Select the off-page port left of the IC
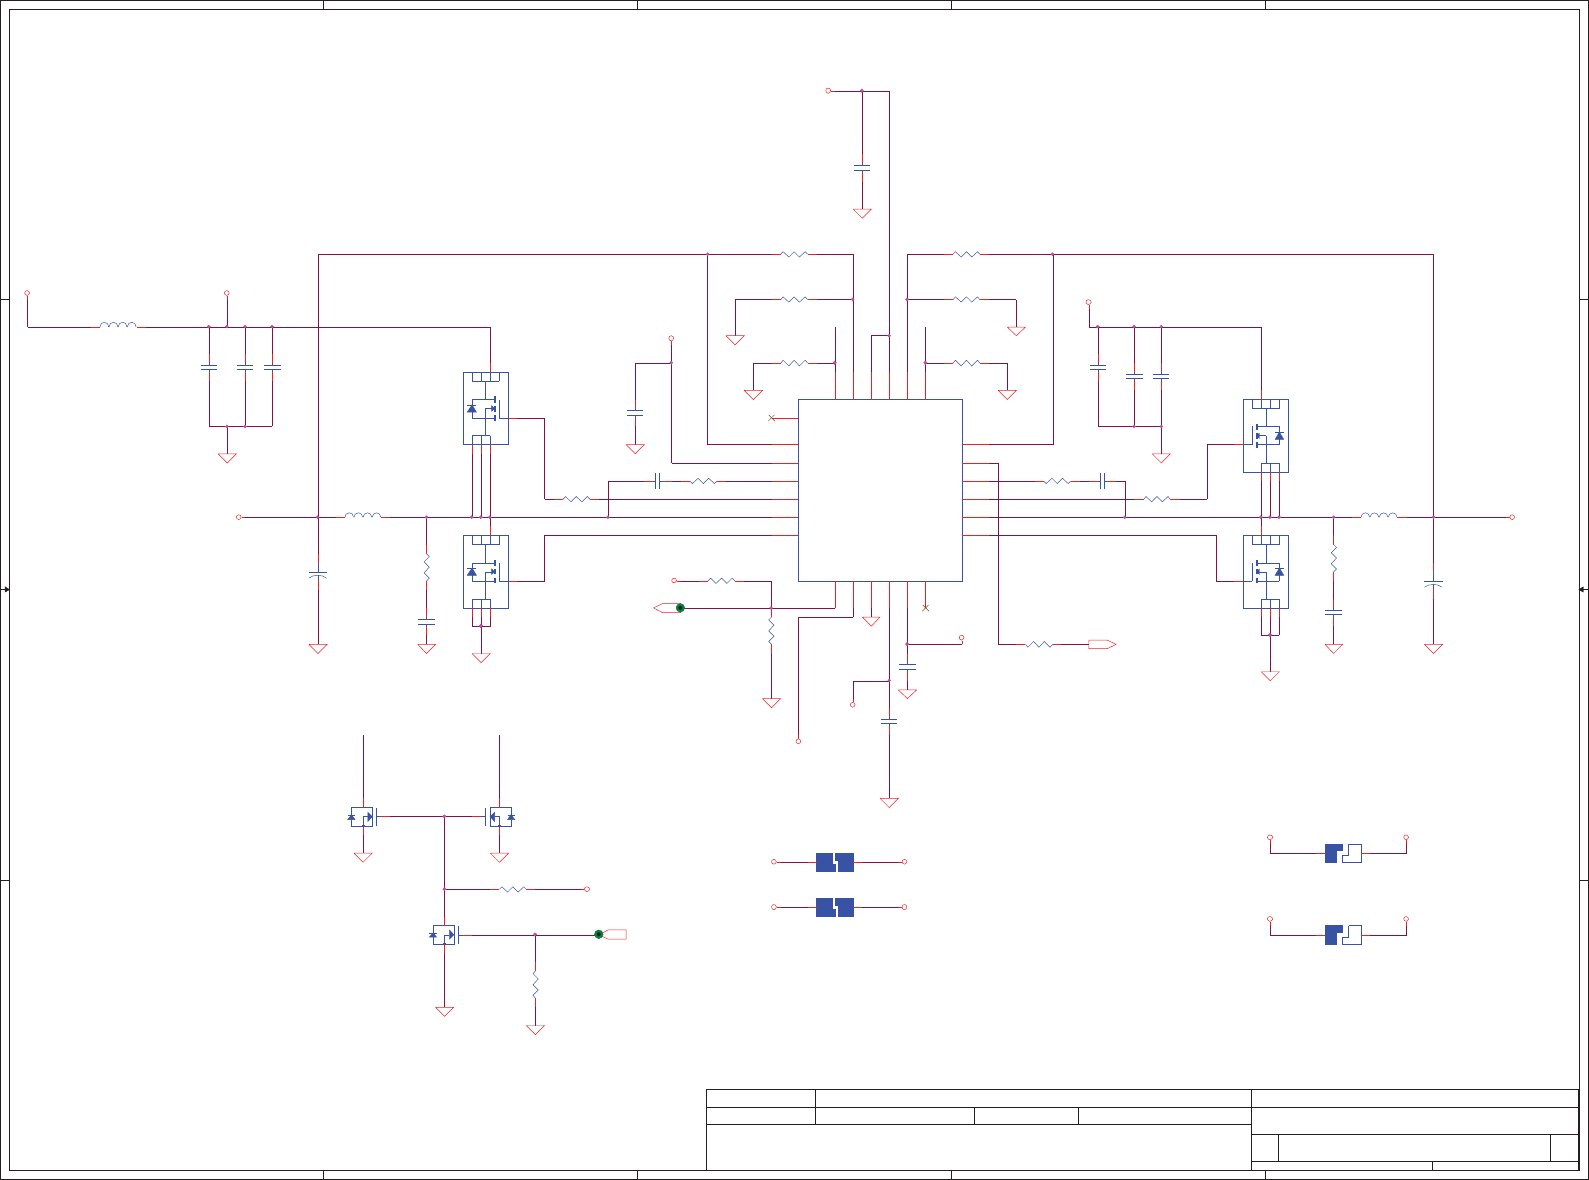Screen dimensions: 1589x1180 [665, 608]
